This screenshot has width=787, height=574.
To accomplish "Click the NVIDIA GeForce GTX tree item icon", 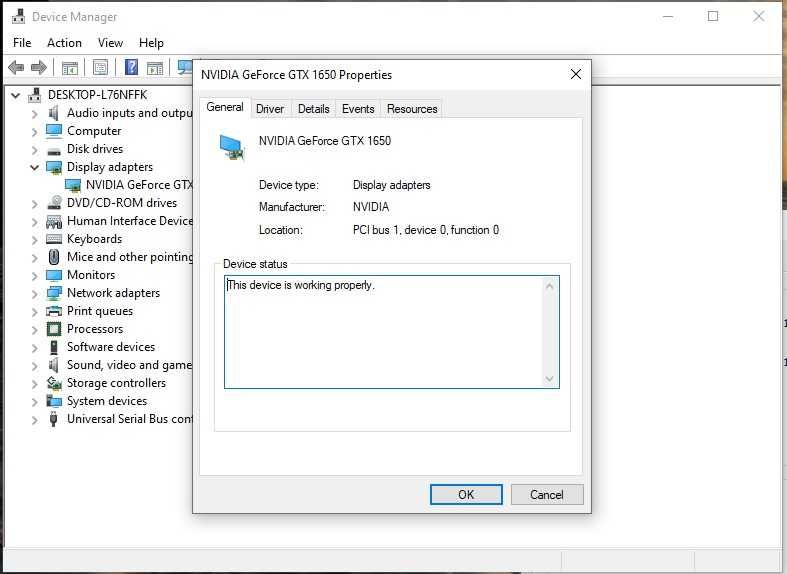I will tap(73, 185).
